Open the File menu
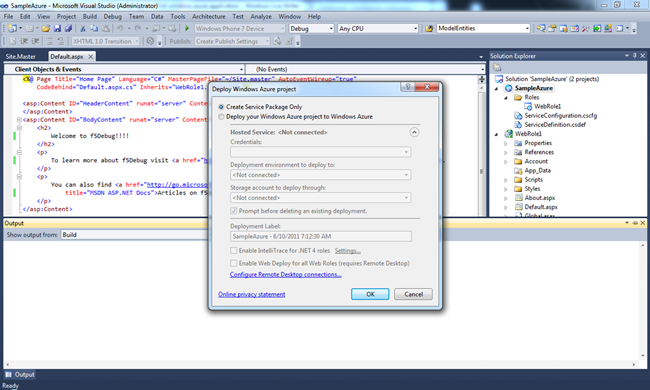650x390 pixels. pyautogui.click(x=9, y=17)
